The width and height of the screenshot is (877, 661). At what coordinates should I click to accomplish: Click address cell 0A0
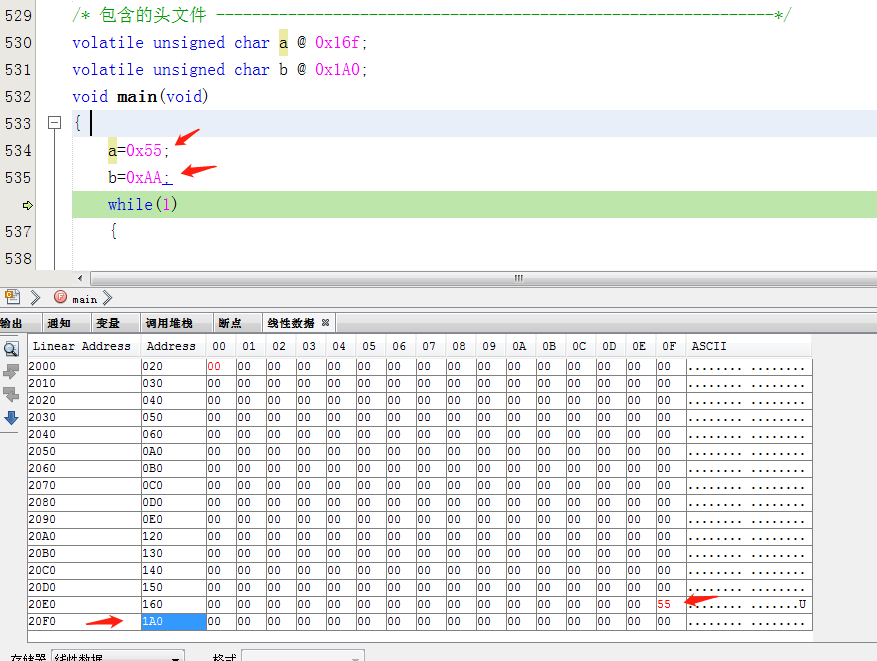click(x=173, y=451)
